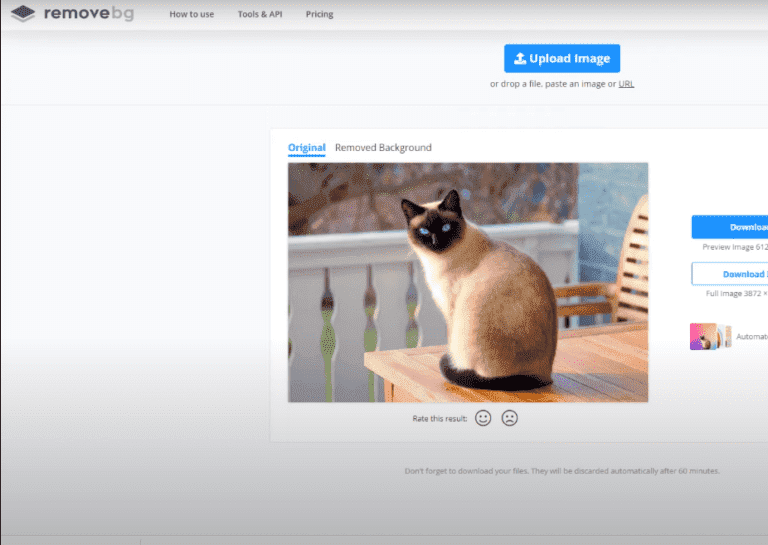Select the Original tab
Image resolution: width=768 pixels, height=545 pixels.
306,148
